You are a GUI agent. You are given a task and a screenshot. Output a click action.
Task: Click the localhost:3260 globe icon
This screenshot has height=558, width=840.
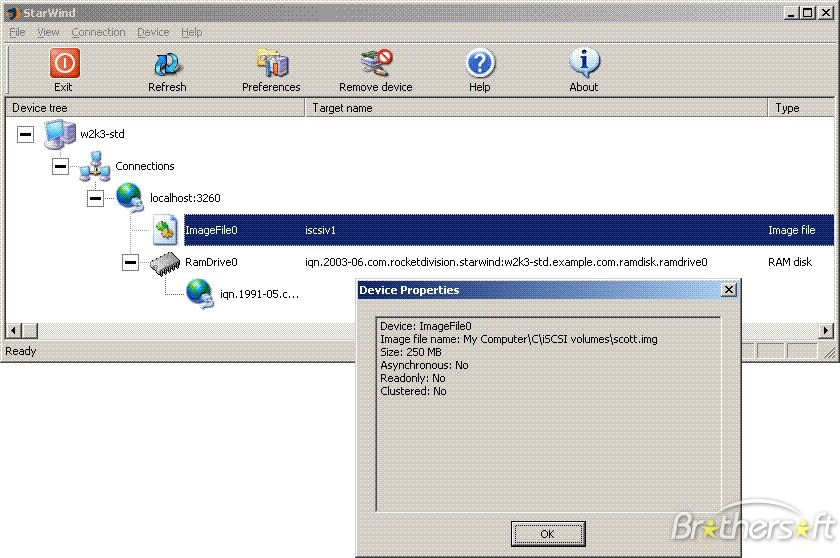pyautogui.click(x=130, y=198)
